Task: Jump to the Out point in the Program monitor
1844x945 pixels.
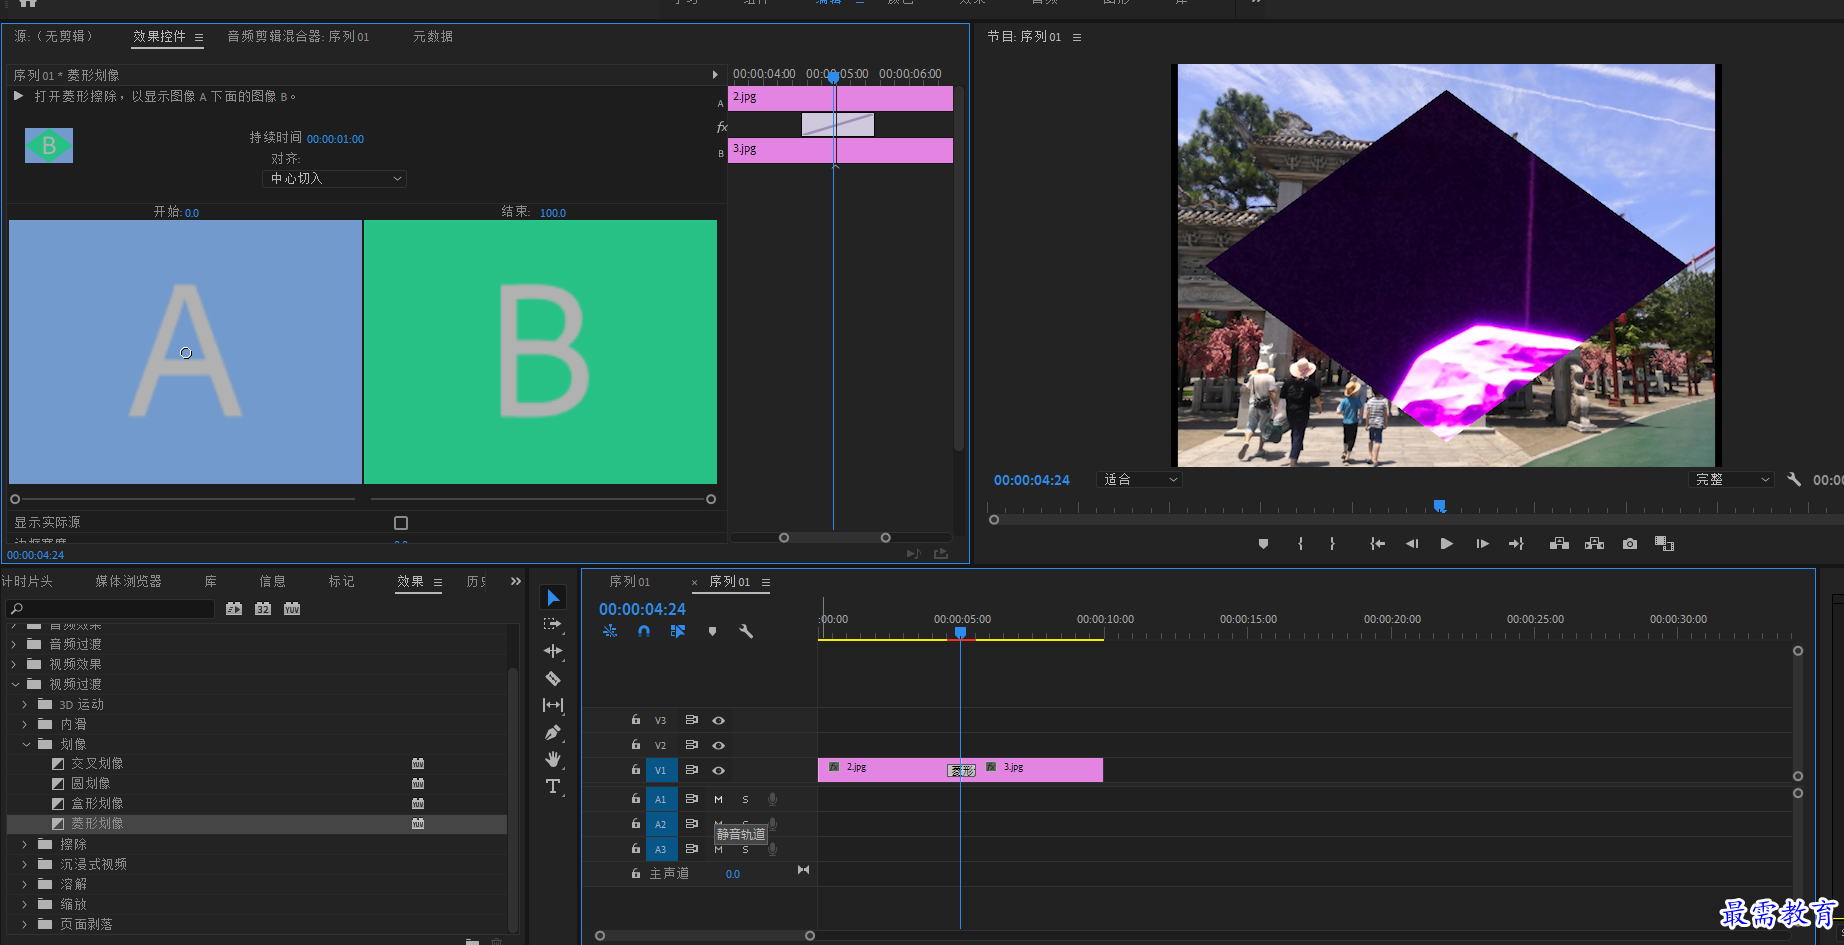Action: (x=1516, y=544)
